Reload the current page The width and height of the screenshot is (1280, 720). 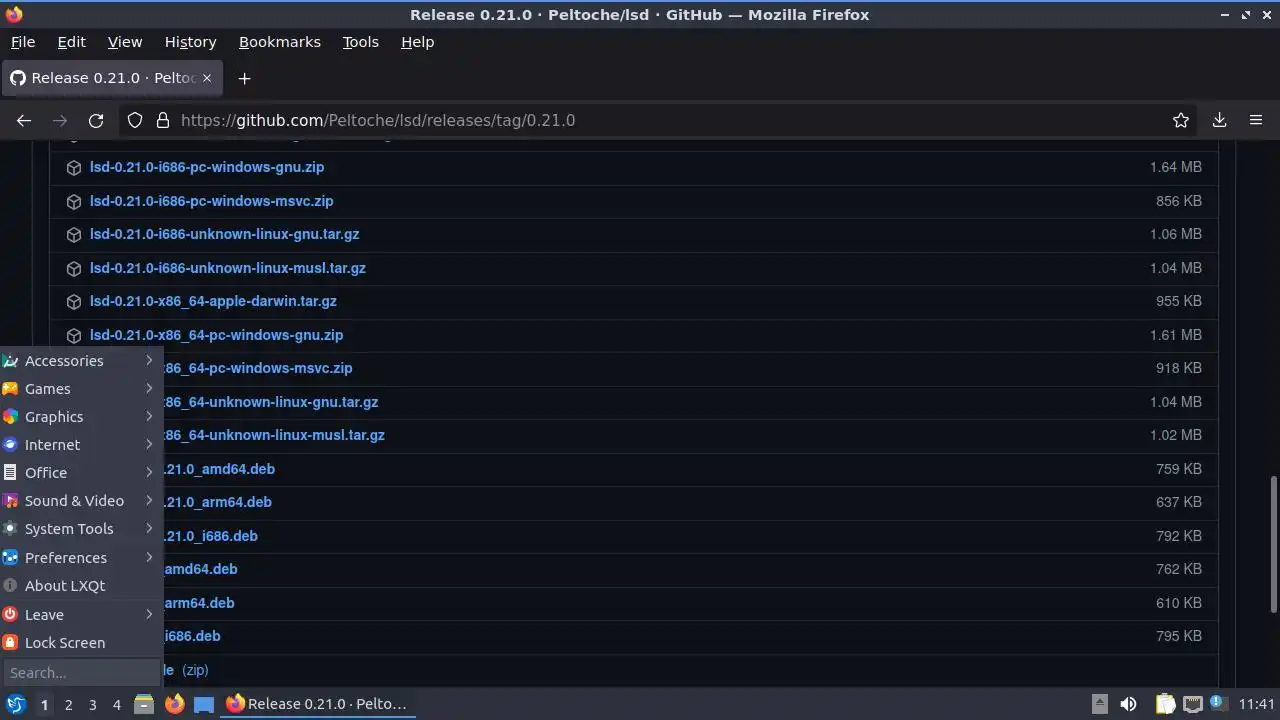click(x=96, y=120)
